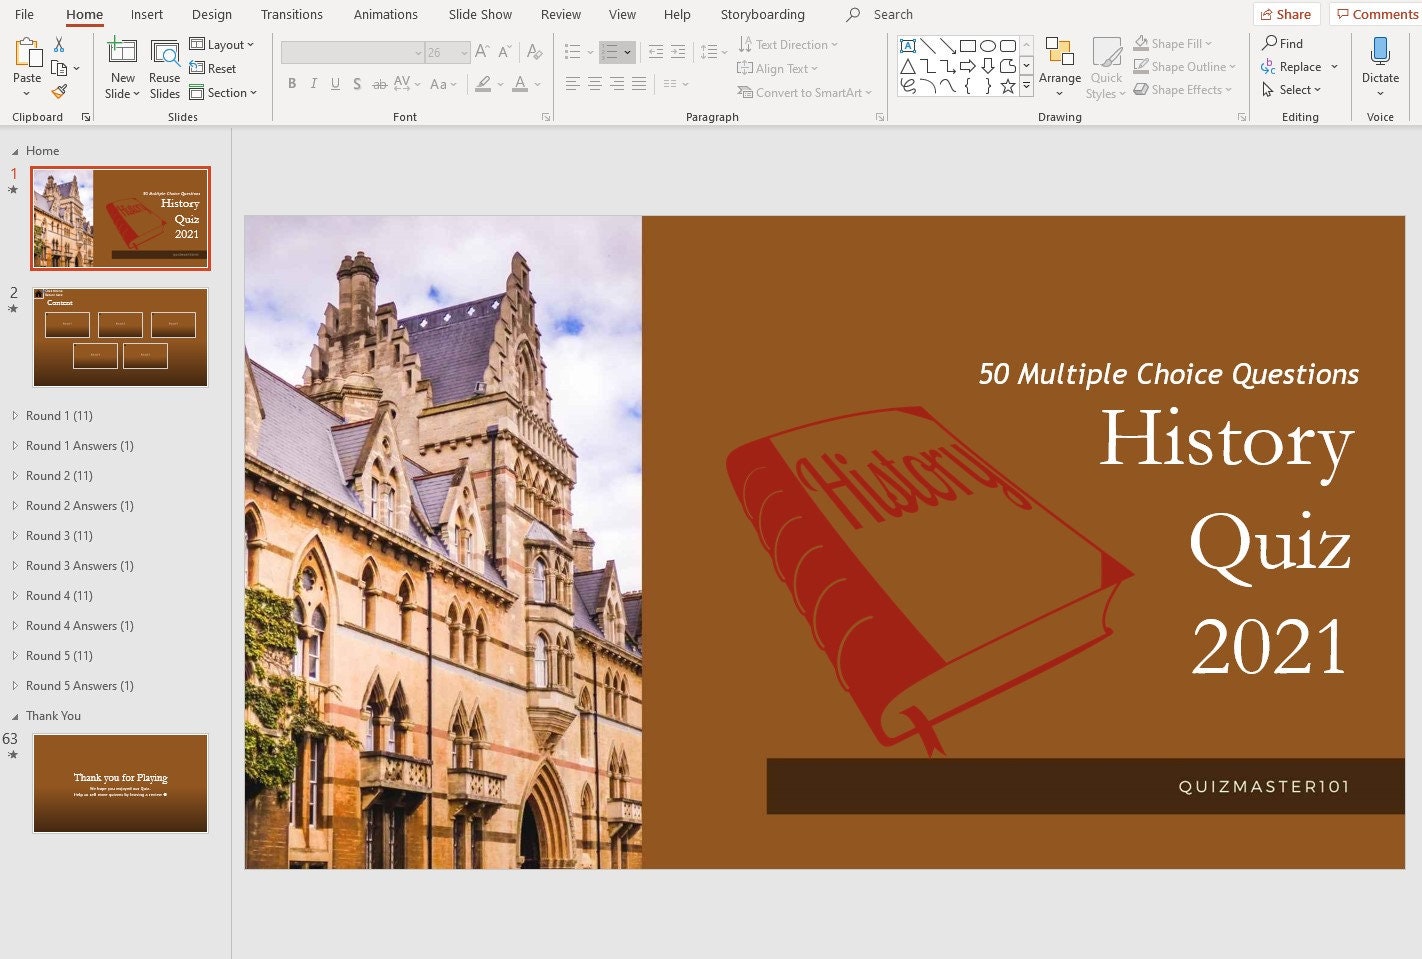Click the Share button
Screen dimensions: 1422x959
1286,14
